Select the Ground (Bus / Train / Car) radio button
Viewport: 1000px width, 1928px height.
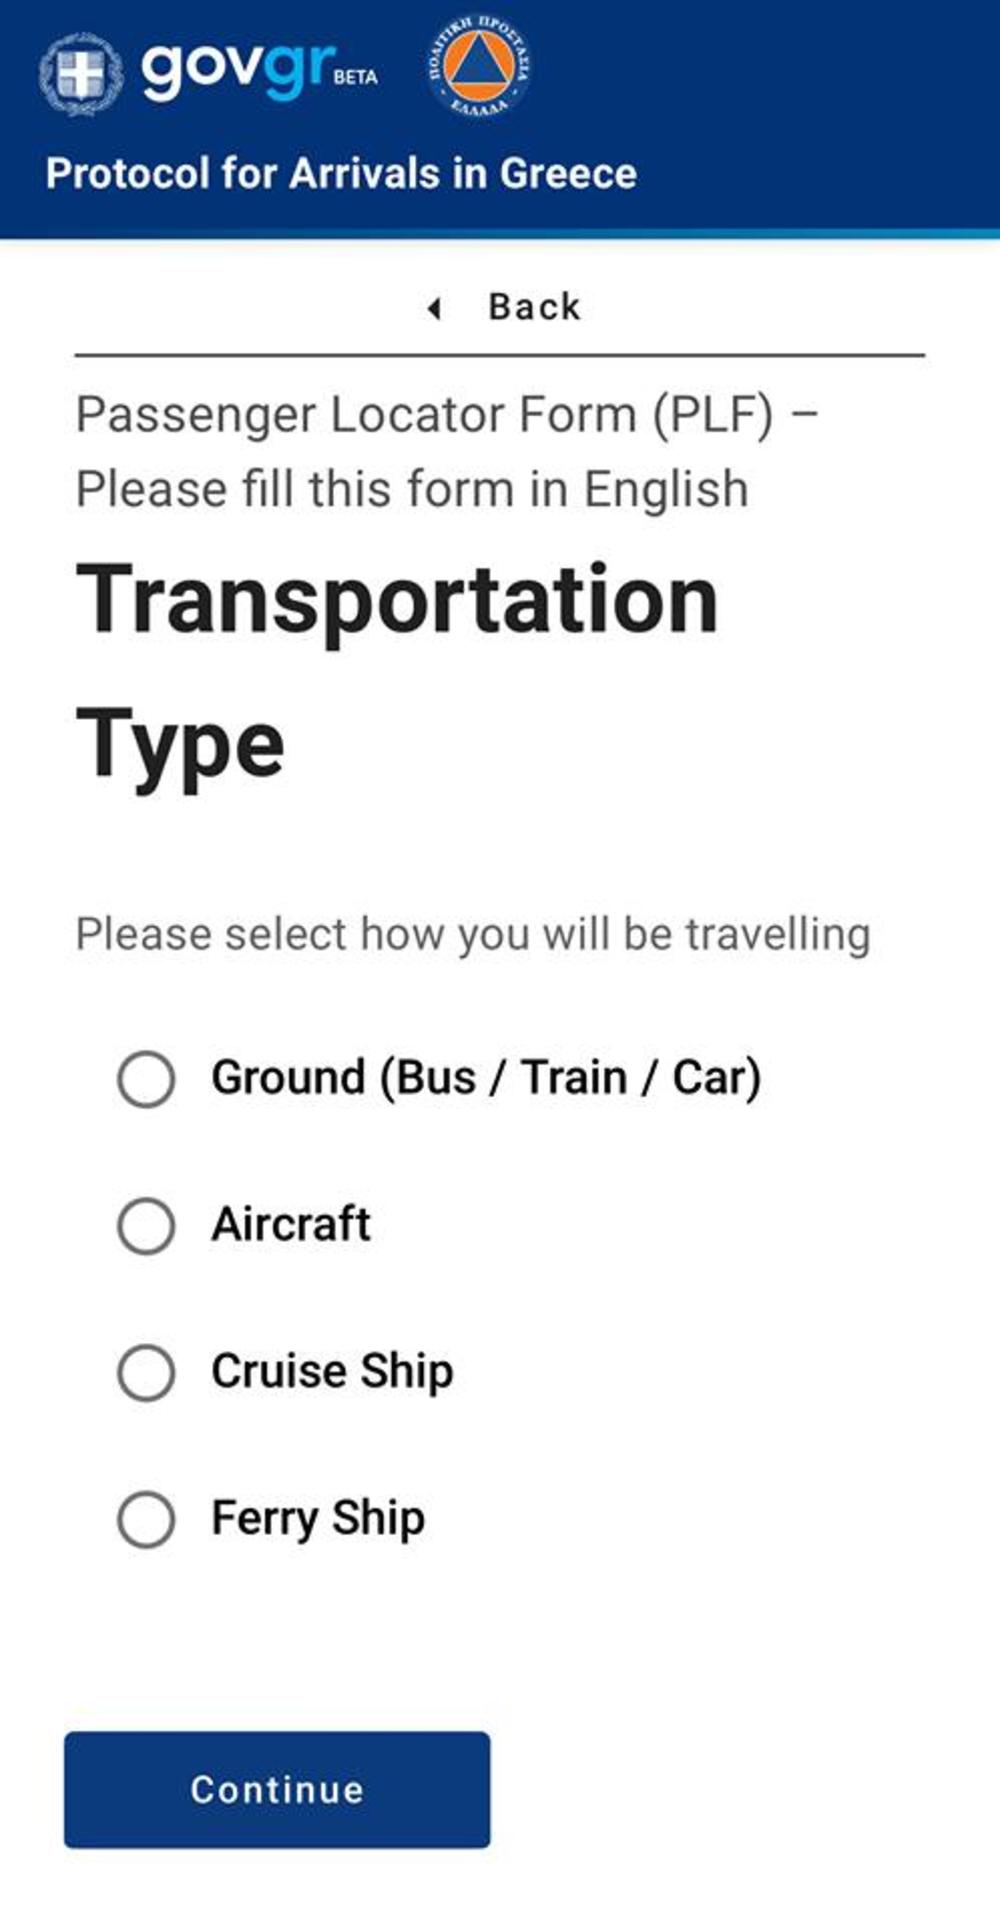click(x=146, y=1079)
